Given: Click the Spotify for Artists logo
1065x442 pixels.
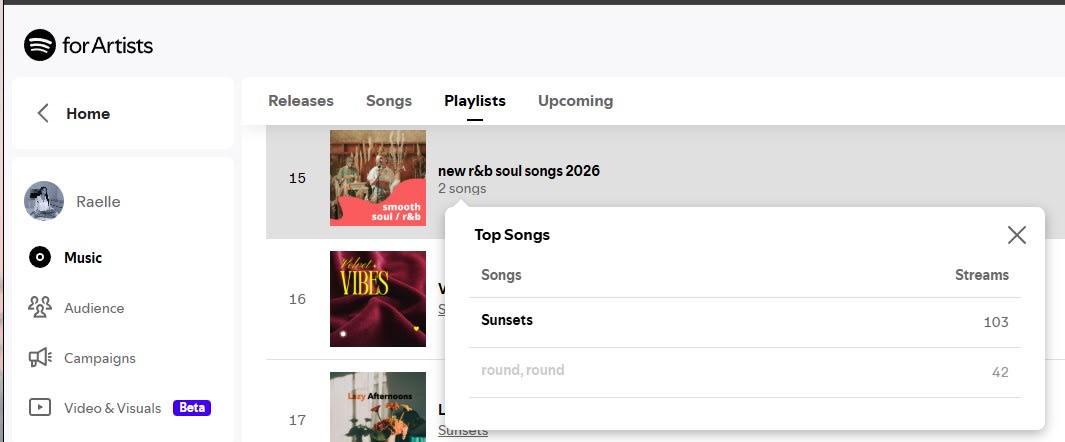Looking at the screenshot, I should [88, 45].
